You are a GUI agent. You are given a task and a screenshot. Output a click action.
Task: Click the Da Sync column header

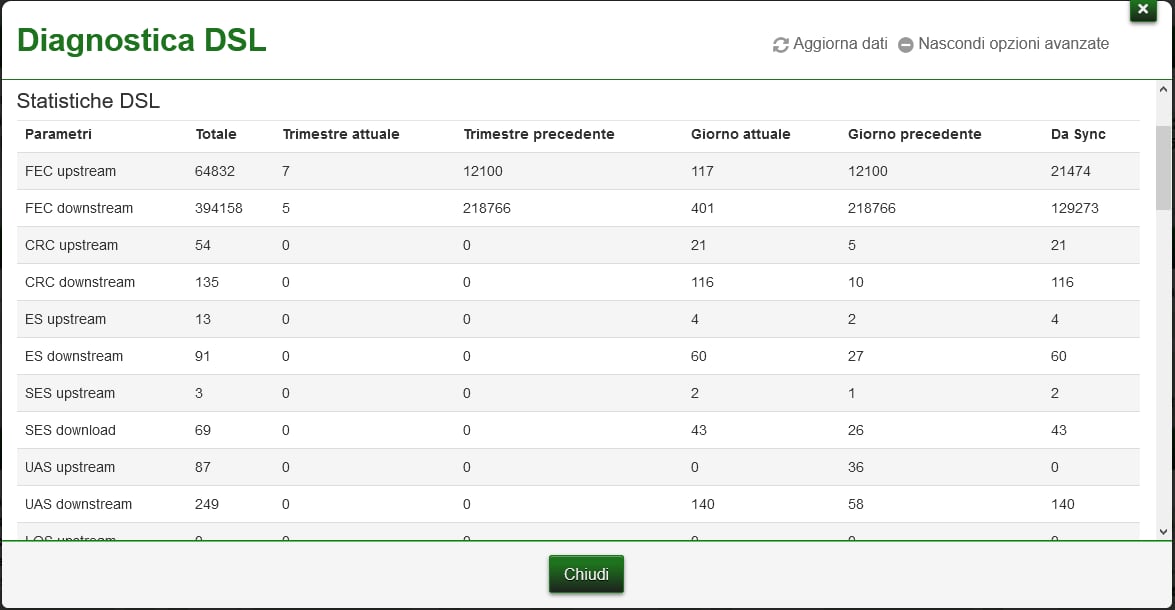point(1078,134)
